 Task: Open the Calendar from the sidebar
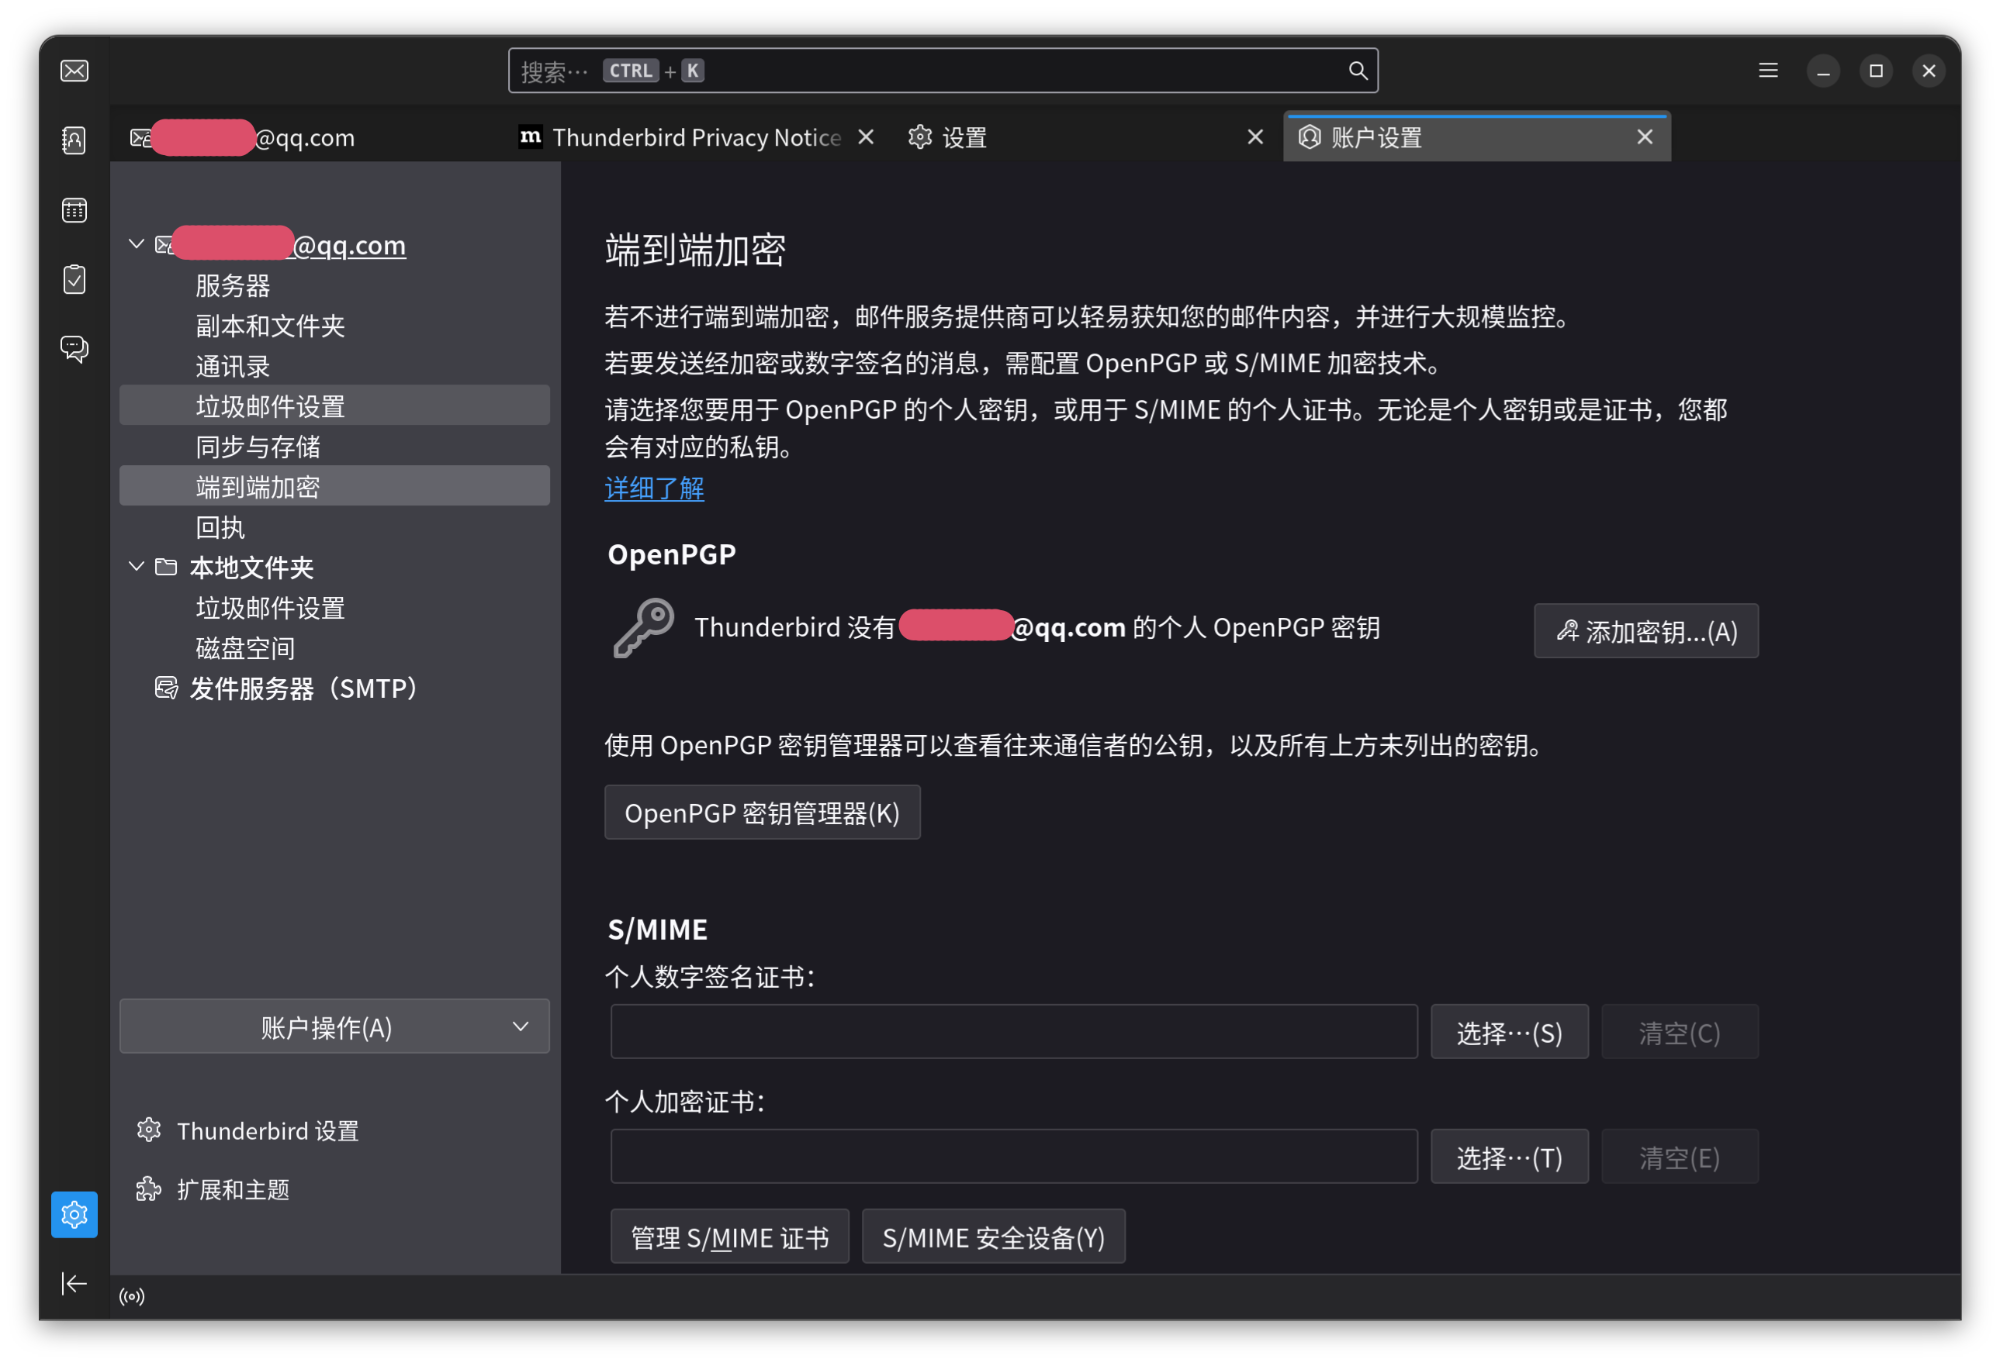(x=74, y=210)
